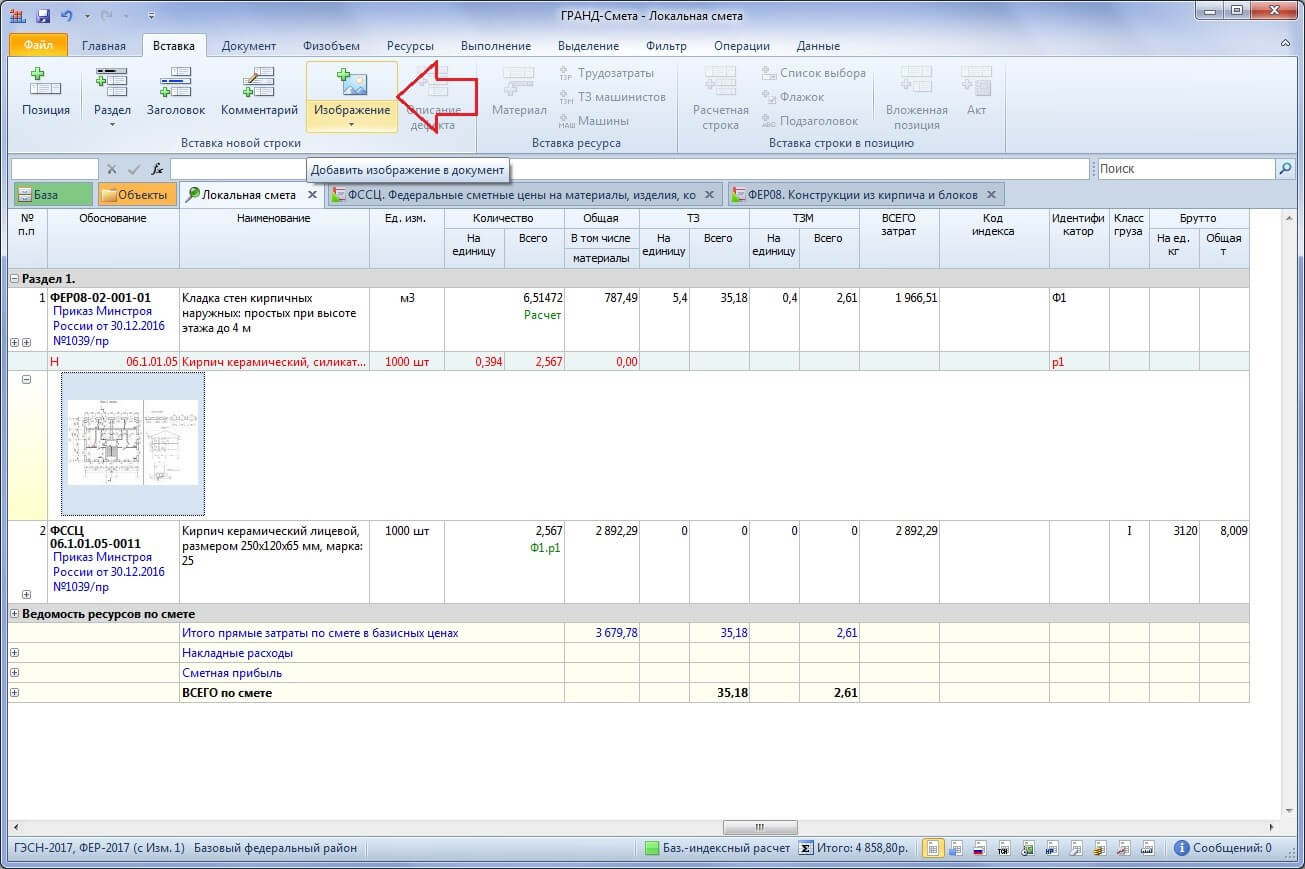
Task: Open the Сообщений: 0 info panel
Action: pyautogui.click(x=1223, y=848)
